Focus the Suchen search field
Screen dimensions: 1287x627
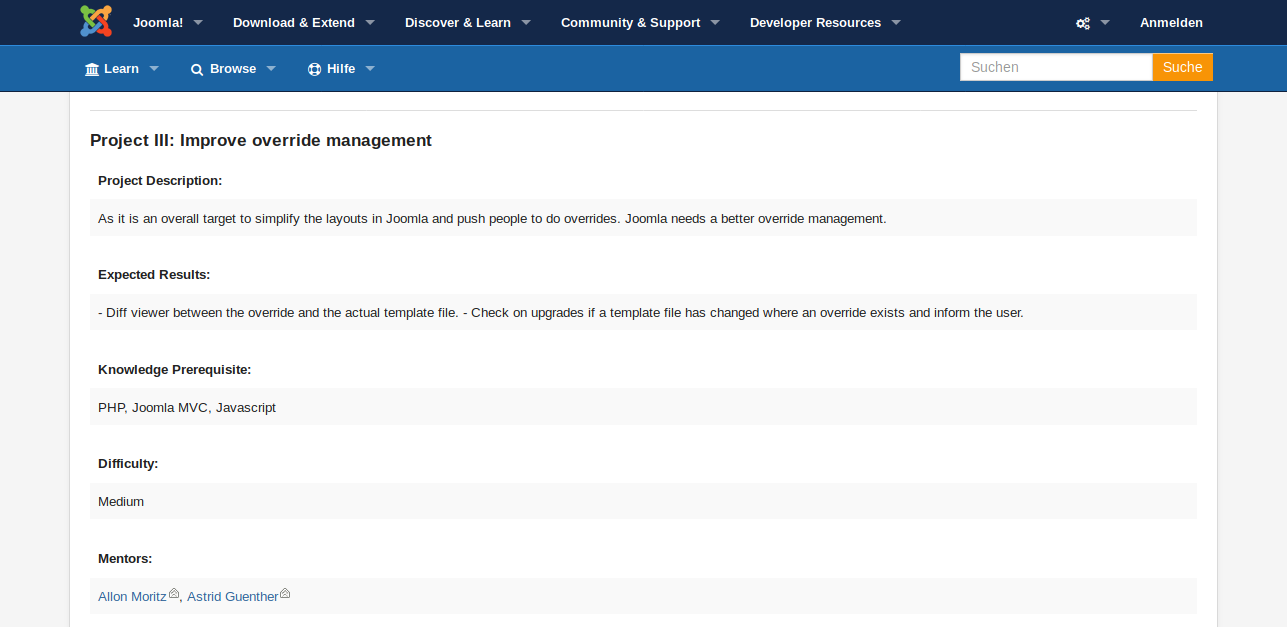(x=1056, y=67)
